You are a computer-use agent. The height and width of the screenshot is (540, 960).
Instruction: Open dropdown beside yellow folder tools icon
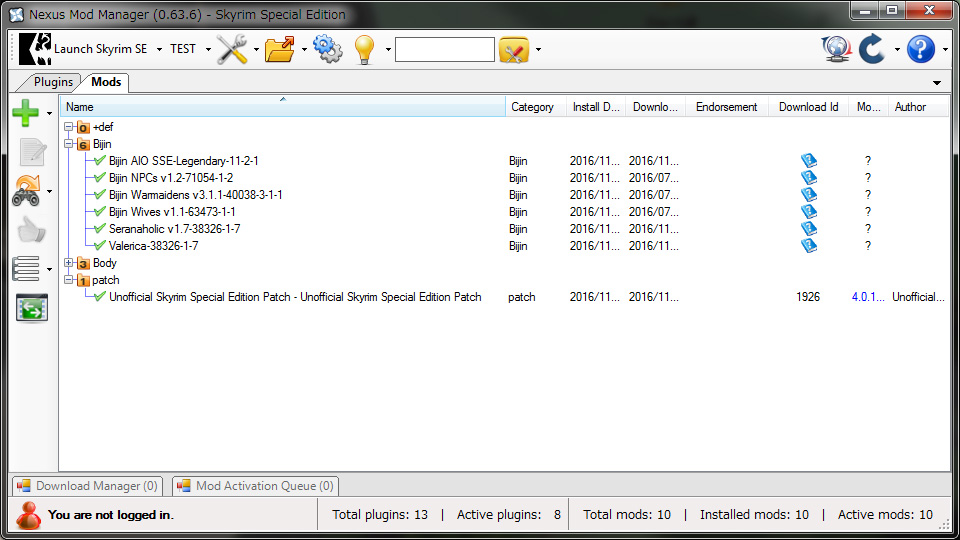click(538, 50)
